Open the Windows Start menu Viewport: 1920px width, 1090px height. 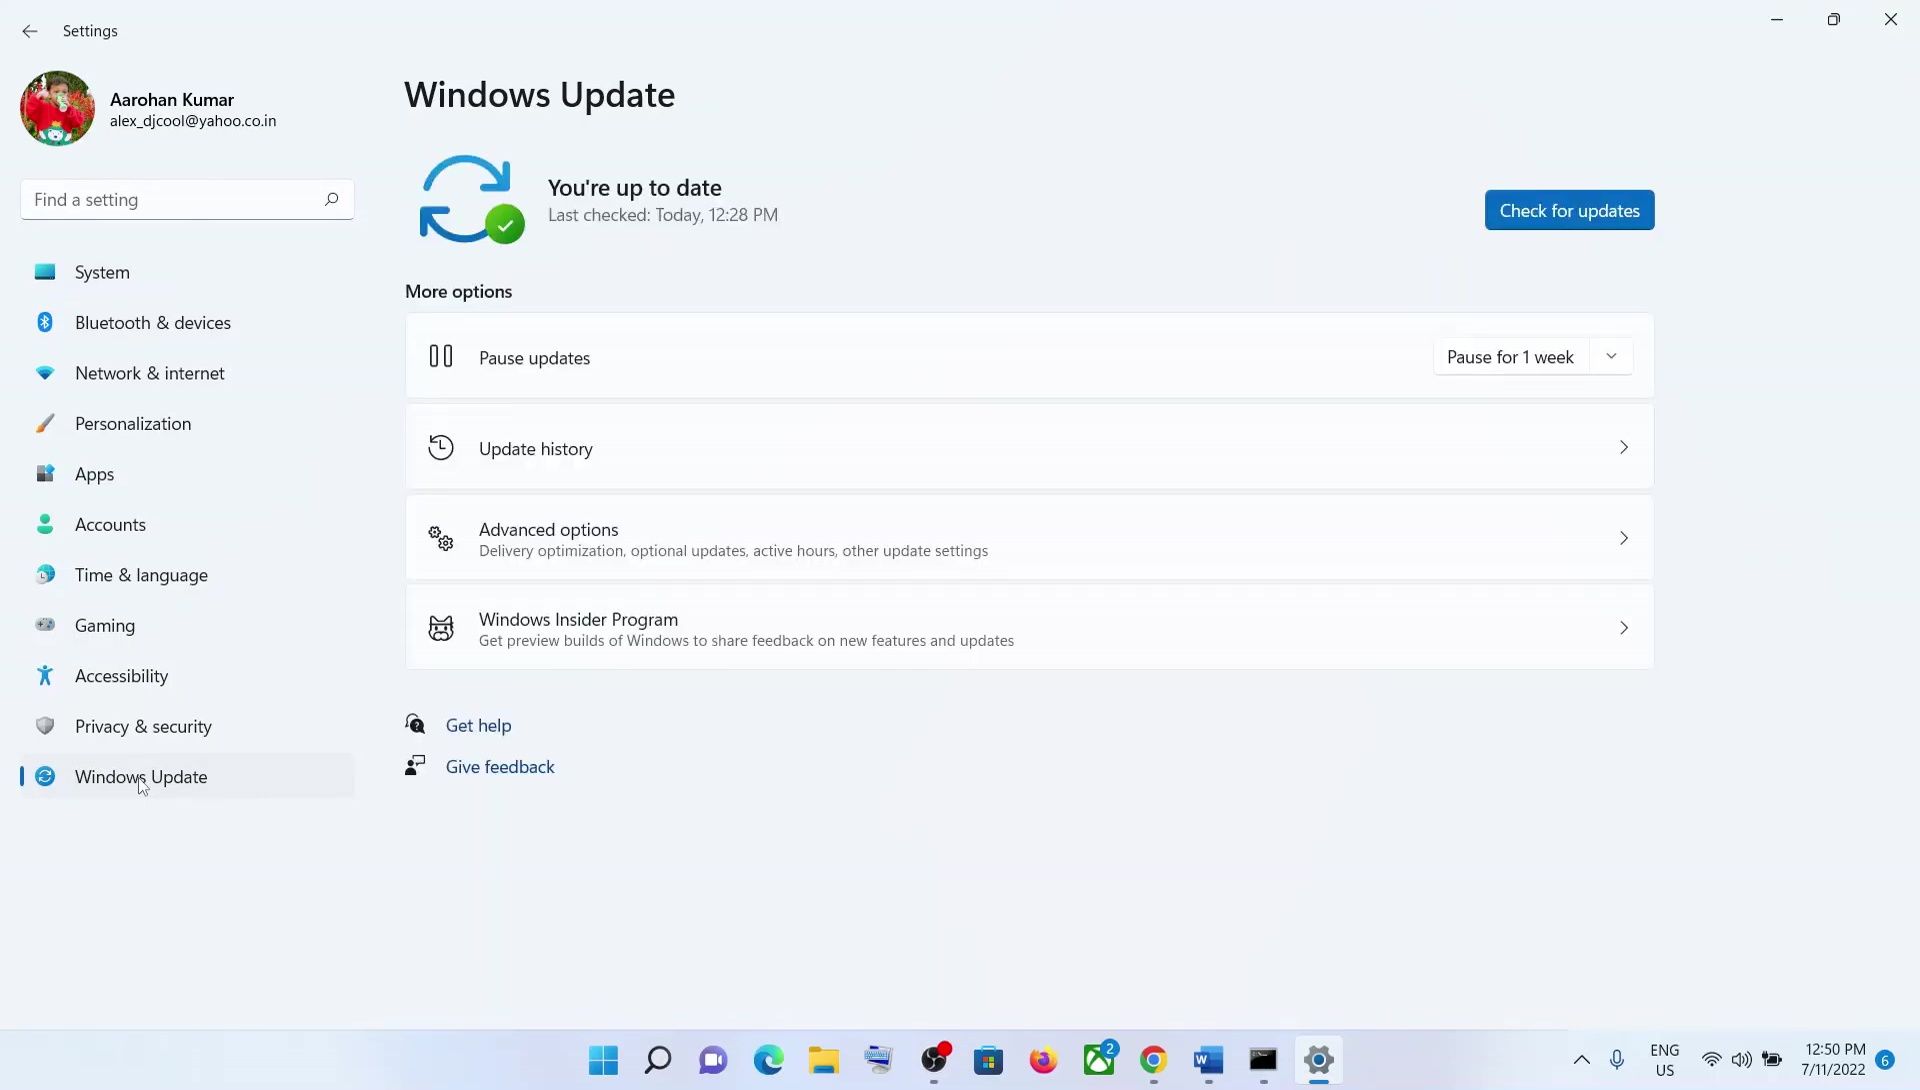pyautogui.click(x=603, y=1060)
